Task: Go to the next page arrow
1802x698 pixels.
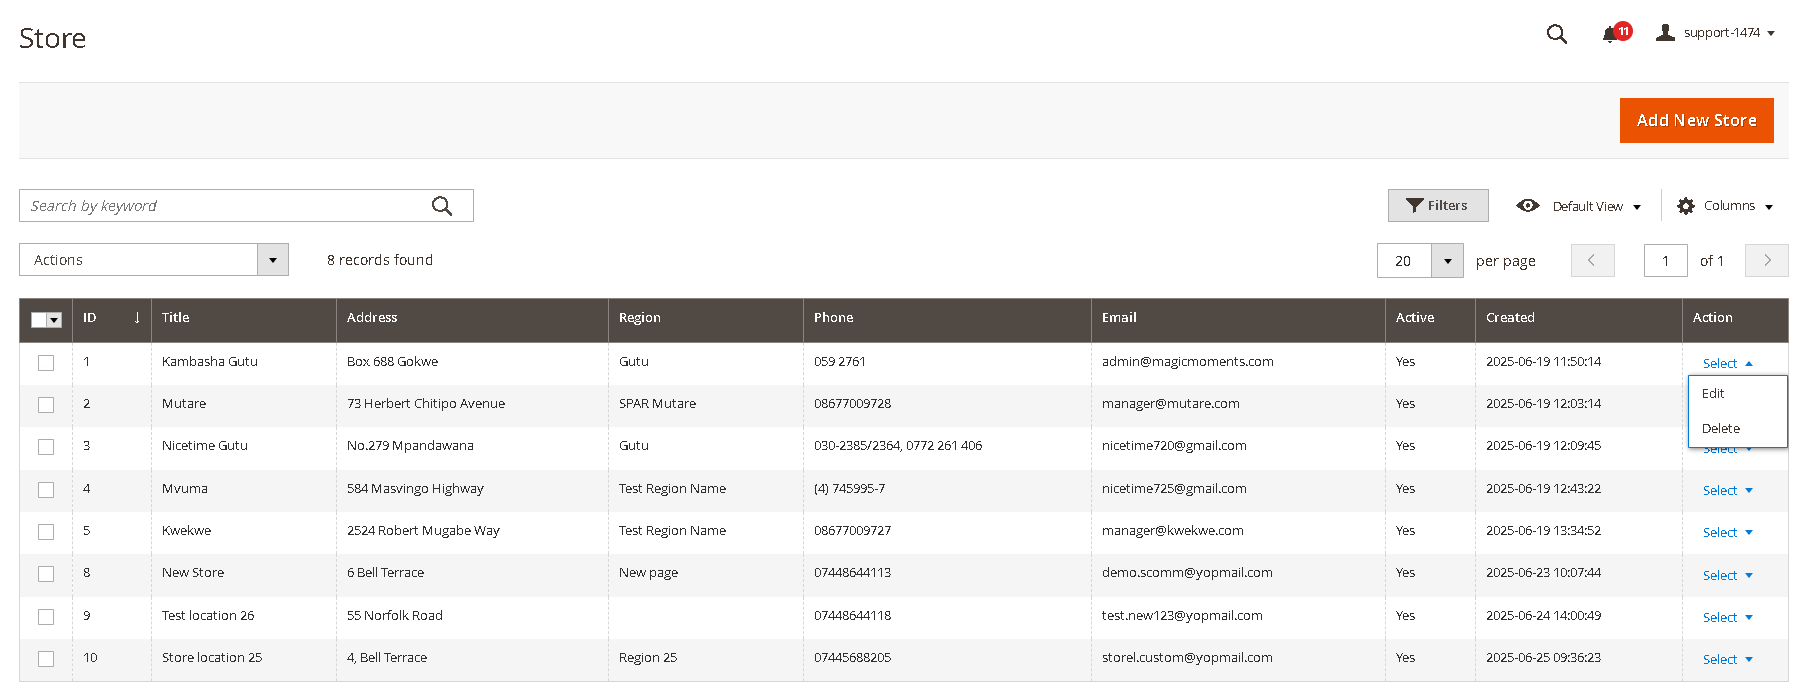Action: 1766,260
